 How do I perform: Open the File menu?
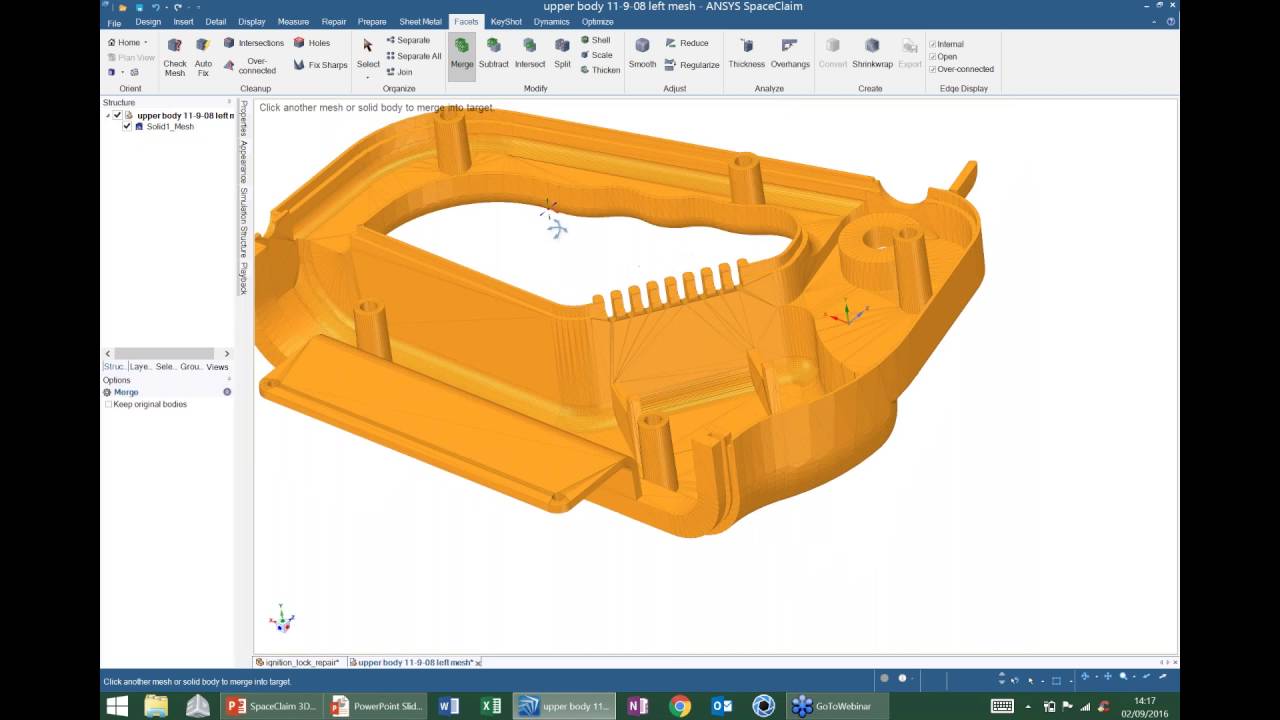(114, 22)
